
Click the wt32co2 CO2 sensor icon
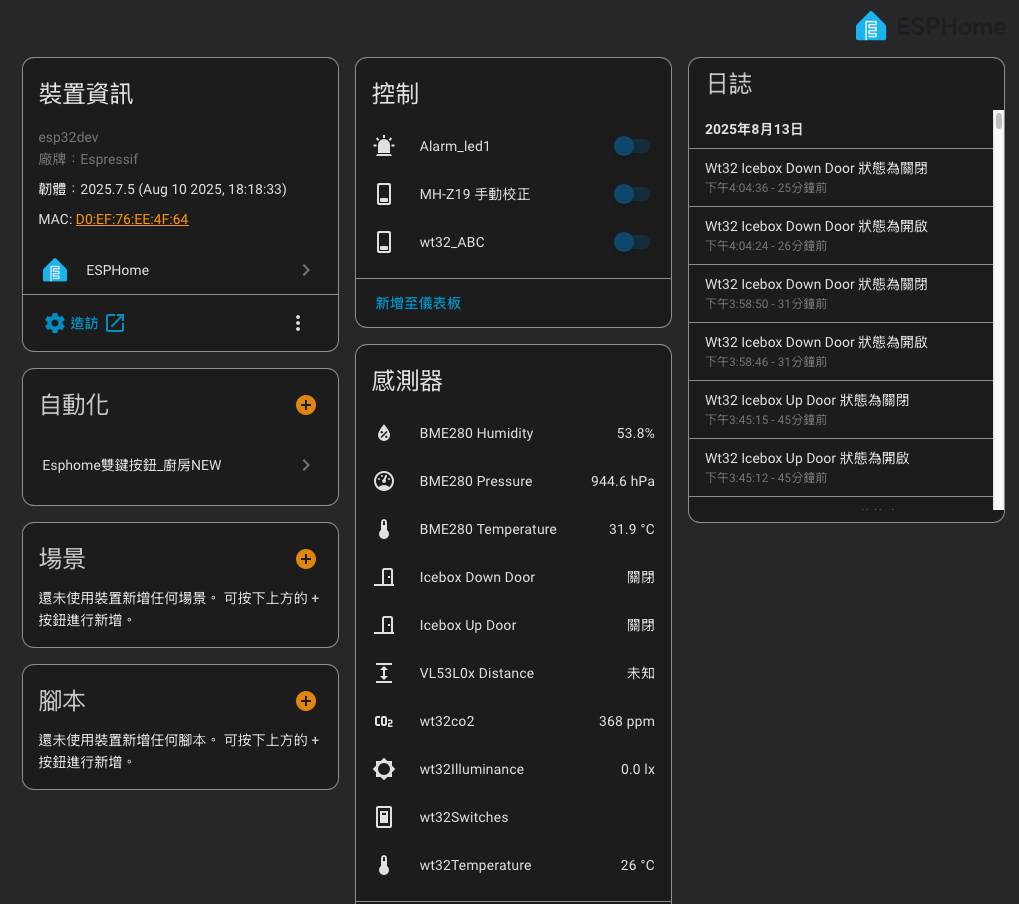[x=384, y=721]
